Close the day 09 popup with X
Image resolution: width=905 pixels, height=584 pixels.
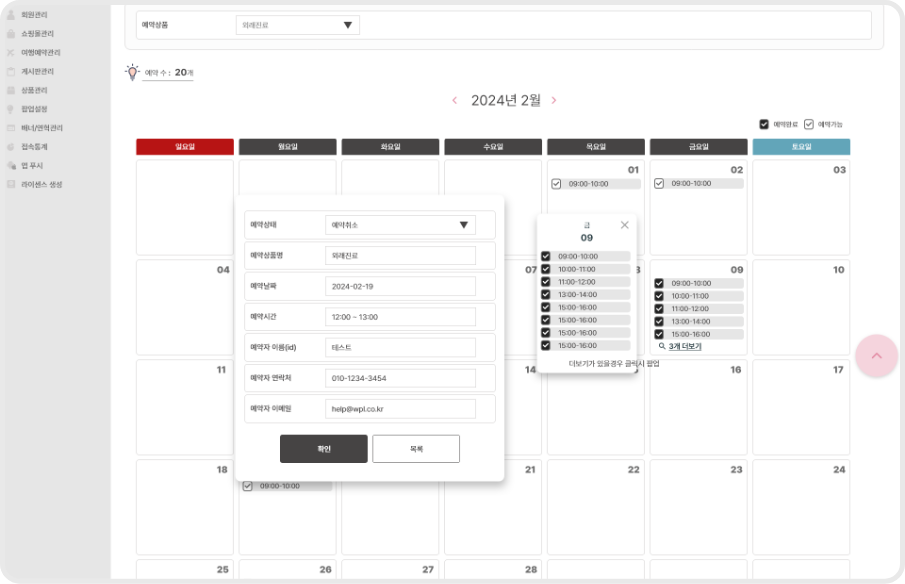(x=625, y=225)
